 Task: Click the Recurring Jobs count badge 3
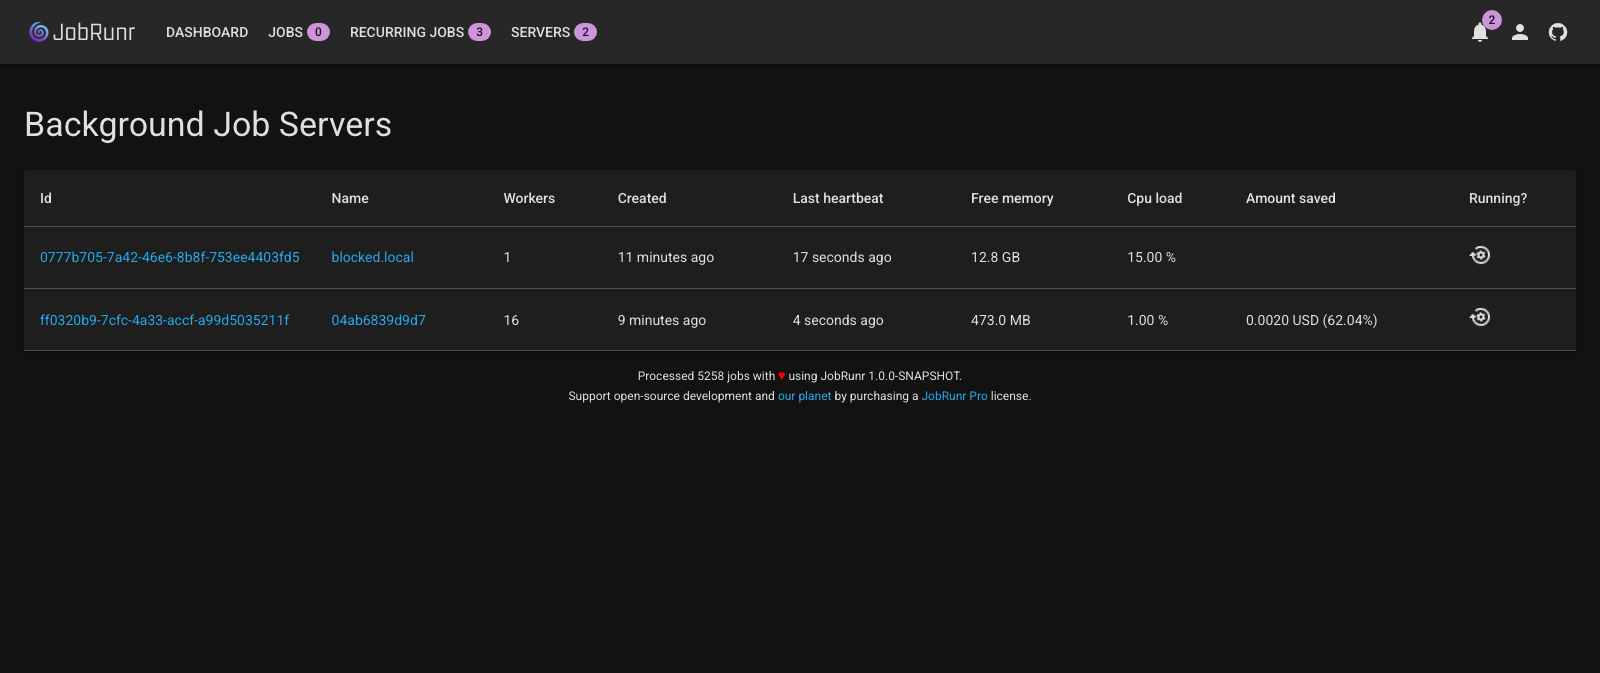click(x=479, y=32)
